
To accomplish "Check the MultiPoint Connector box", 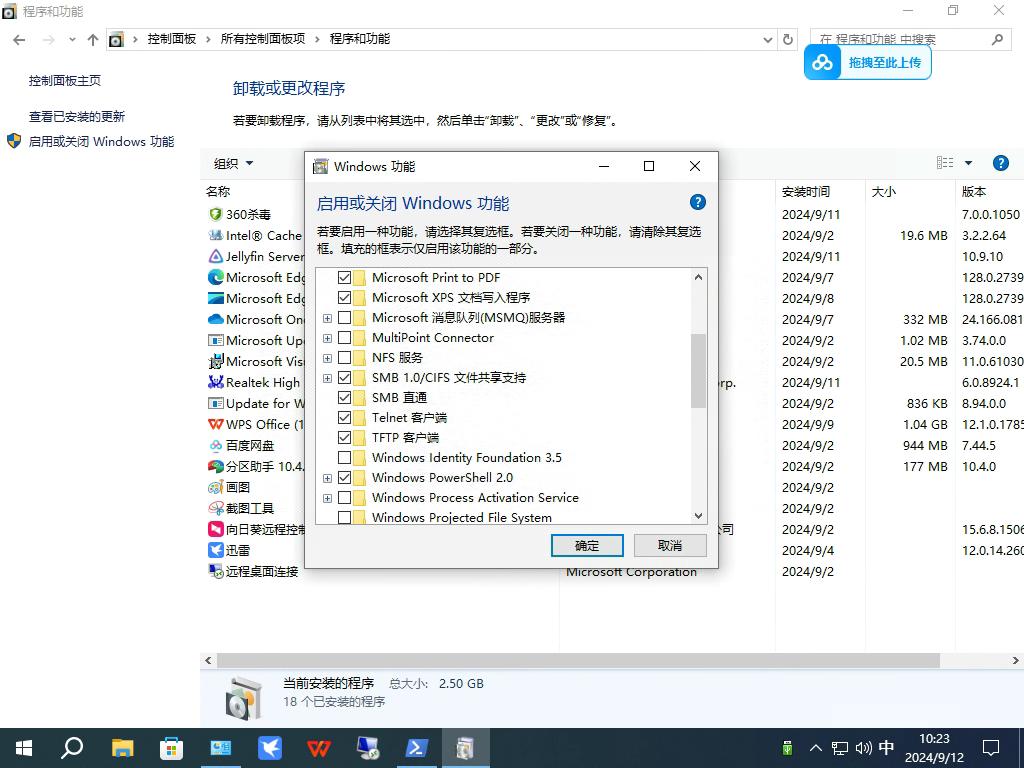I will pyautogui.click(x=344, y=338).
